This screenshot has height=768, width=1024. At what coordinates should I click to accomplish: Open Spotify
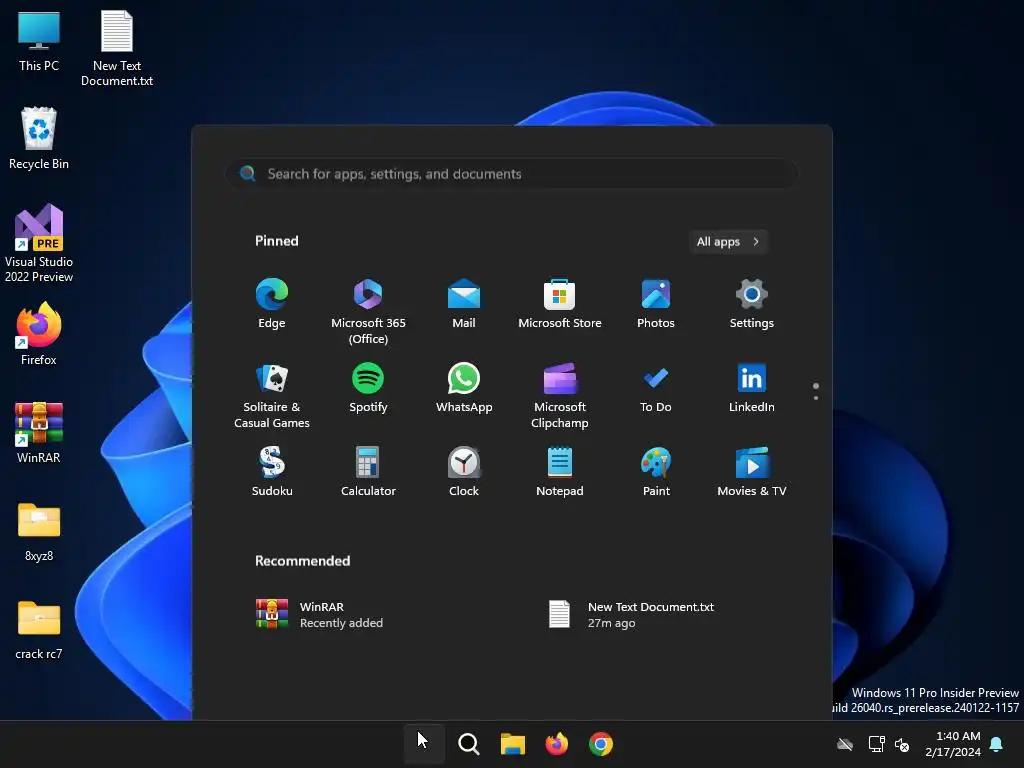coord(368,388)
